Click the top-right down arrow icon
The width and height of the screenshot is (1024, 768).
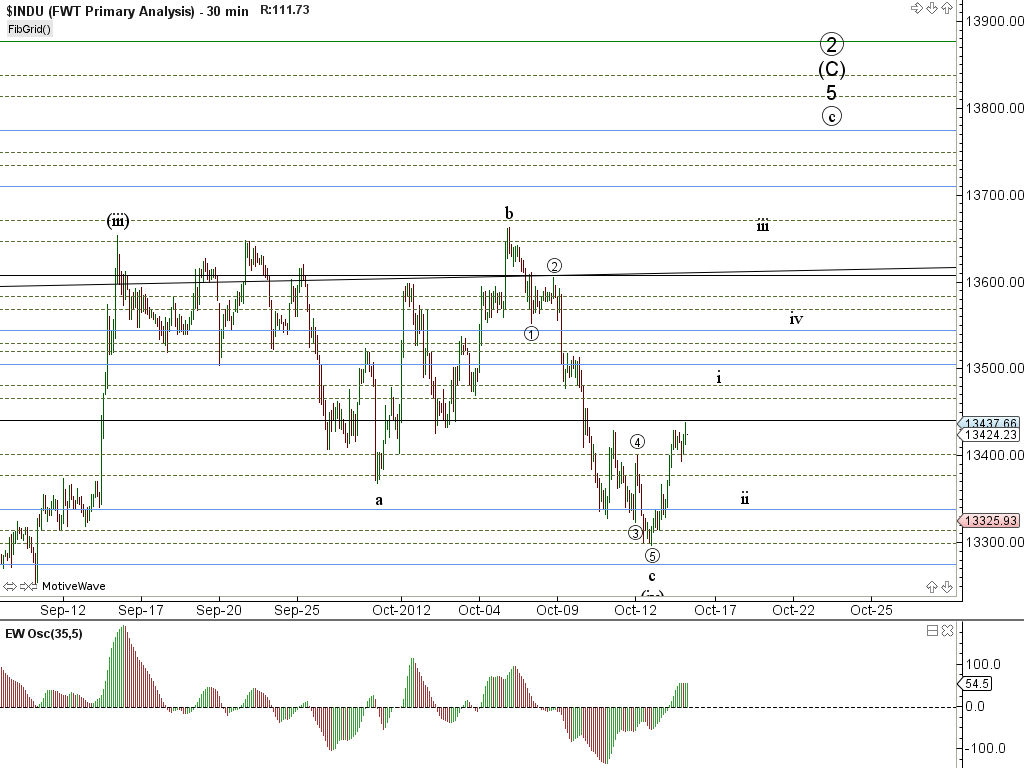[931, 9]
